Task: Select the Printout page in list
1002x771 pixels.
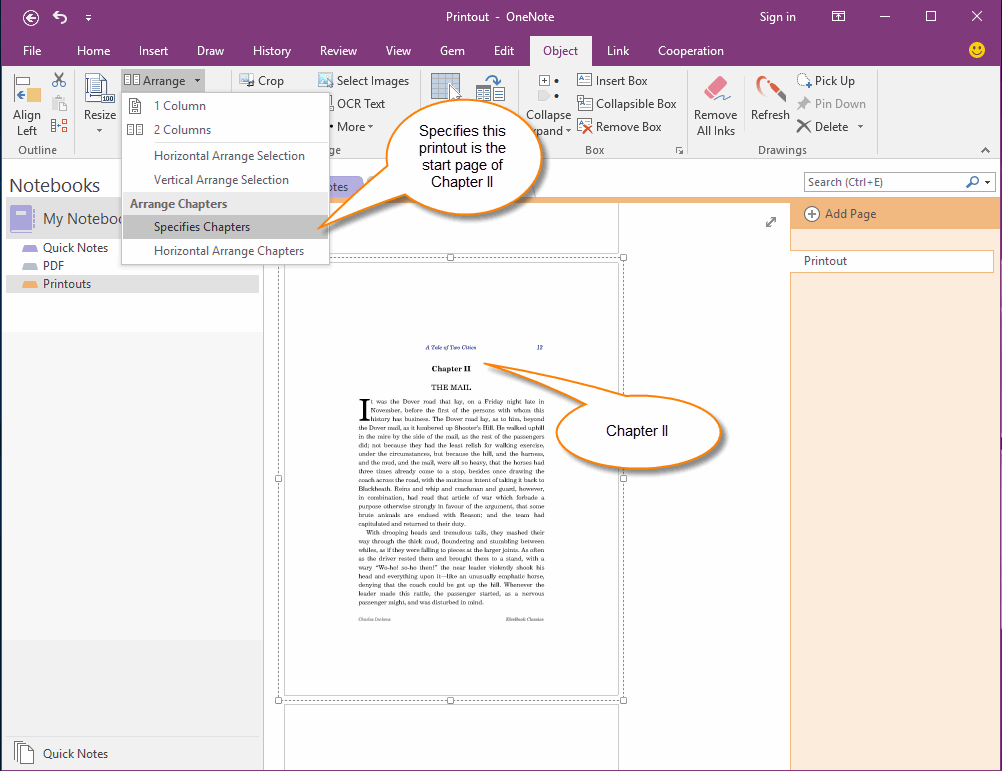Action: pos(892,261)
